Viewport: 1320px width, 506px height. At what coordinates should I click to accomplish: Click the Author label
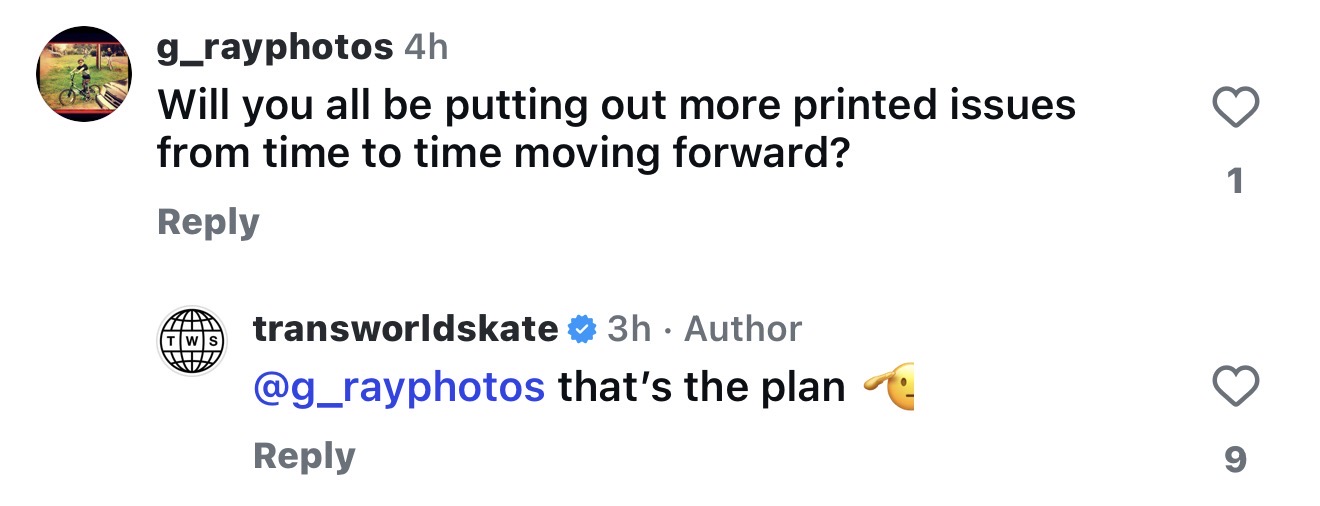(742, 328)
